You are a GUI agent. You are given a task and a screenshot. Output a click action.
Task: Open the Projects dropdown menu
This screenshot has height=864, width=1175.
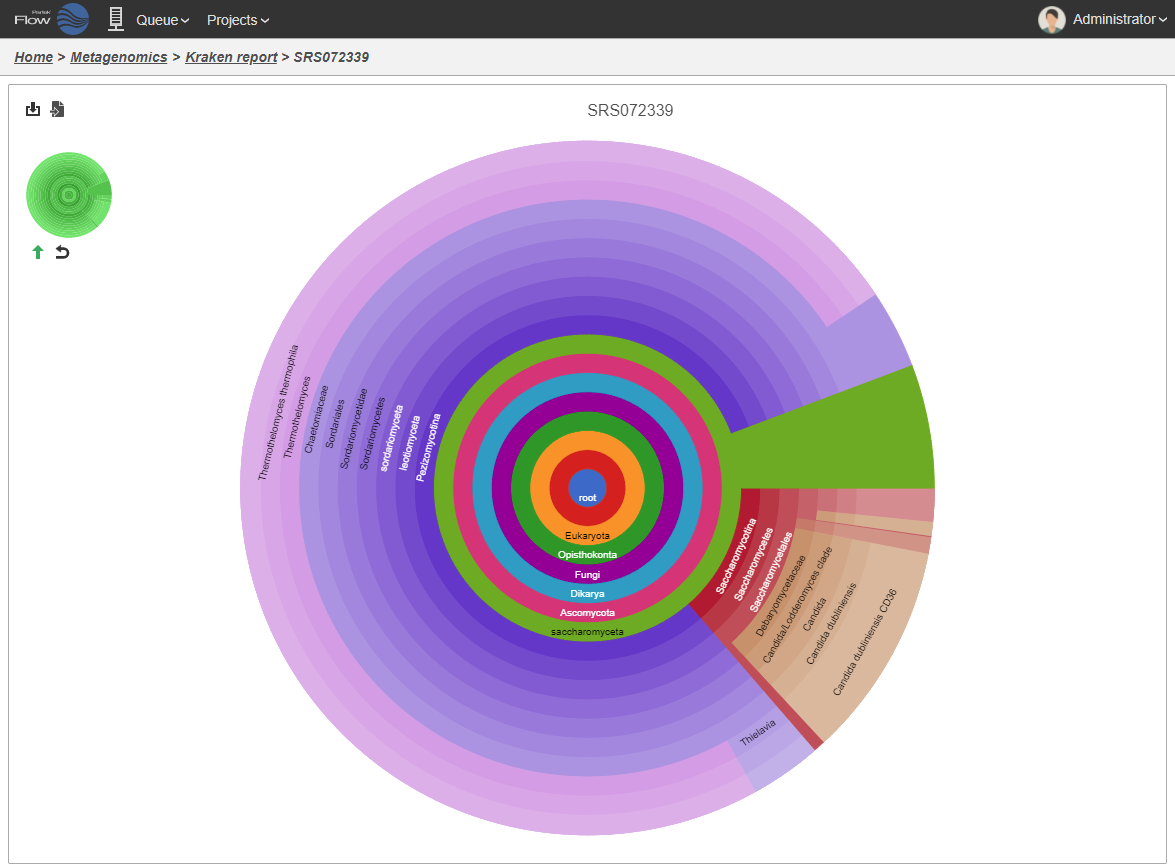(238, 20)
